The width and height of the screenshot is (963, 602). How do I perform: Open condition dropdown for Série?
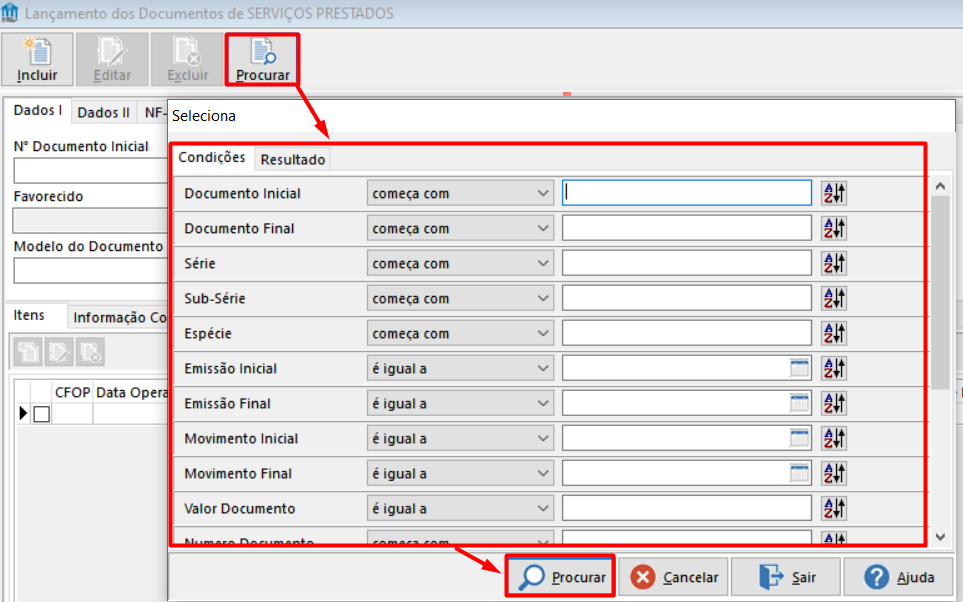coord(460,264)
